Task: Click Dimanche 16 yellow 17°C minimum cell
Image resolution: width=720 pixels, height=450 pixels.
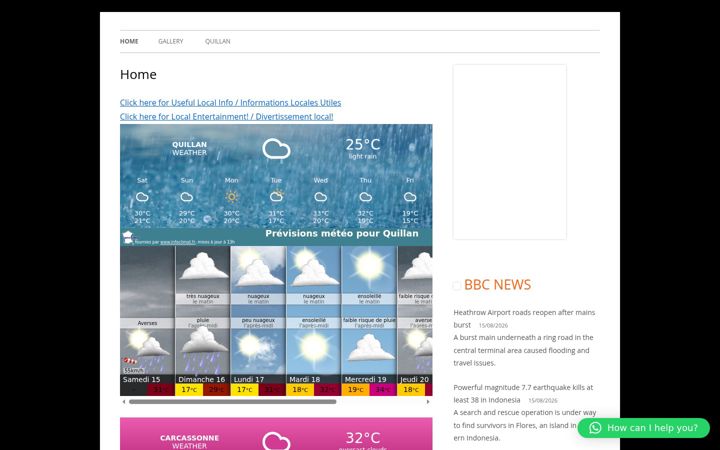Action: click(189, 390)
